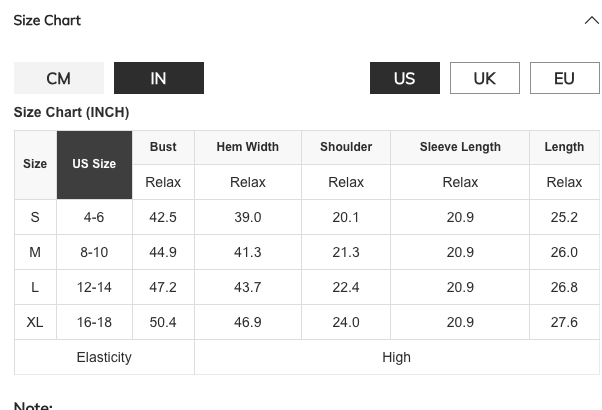Select the S size row label
Screen dimensions: 602x410
[35, 217]
